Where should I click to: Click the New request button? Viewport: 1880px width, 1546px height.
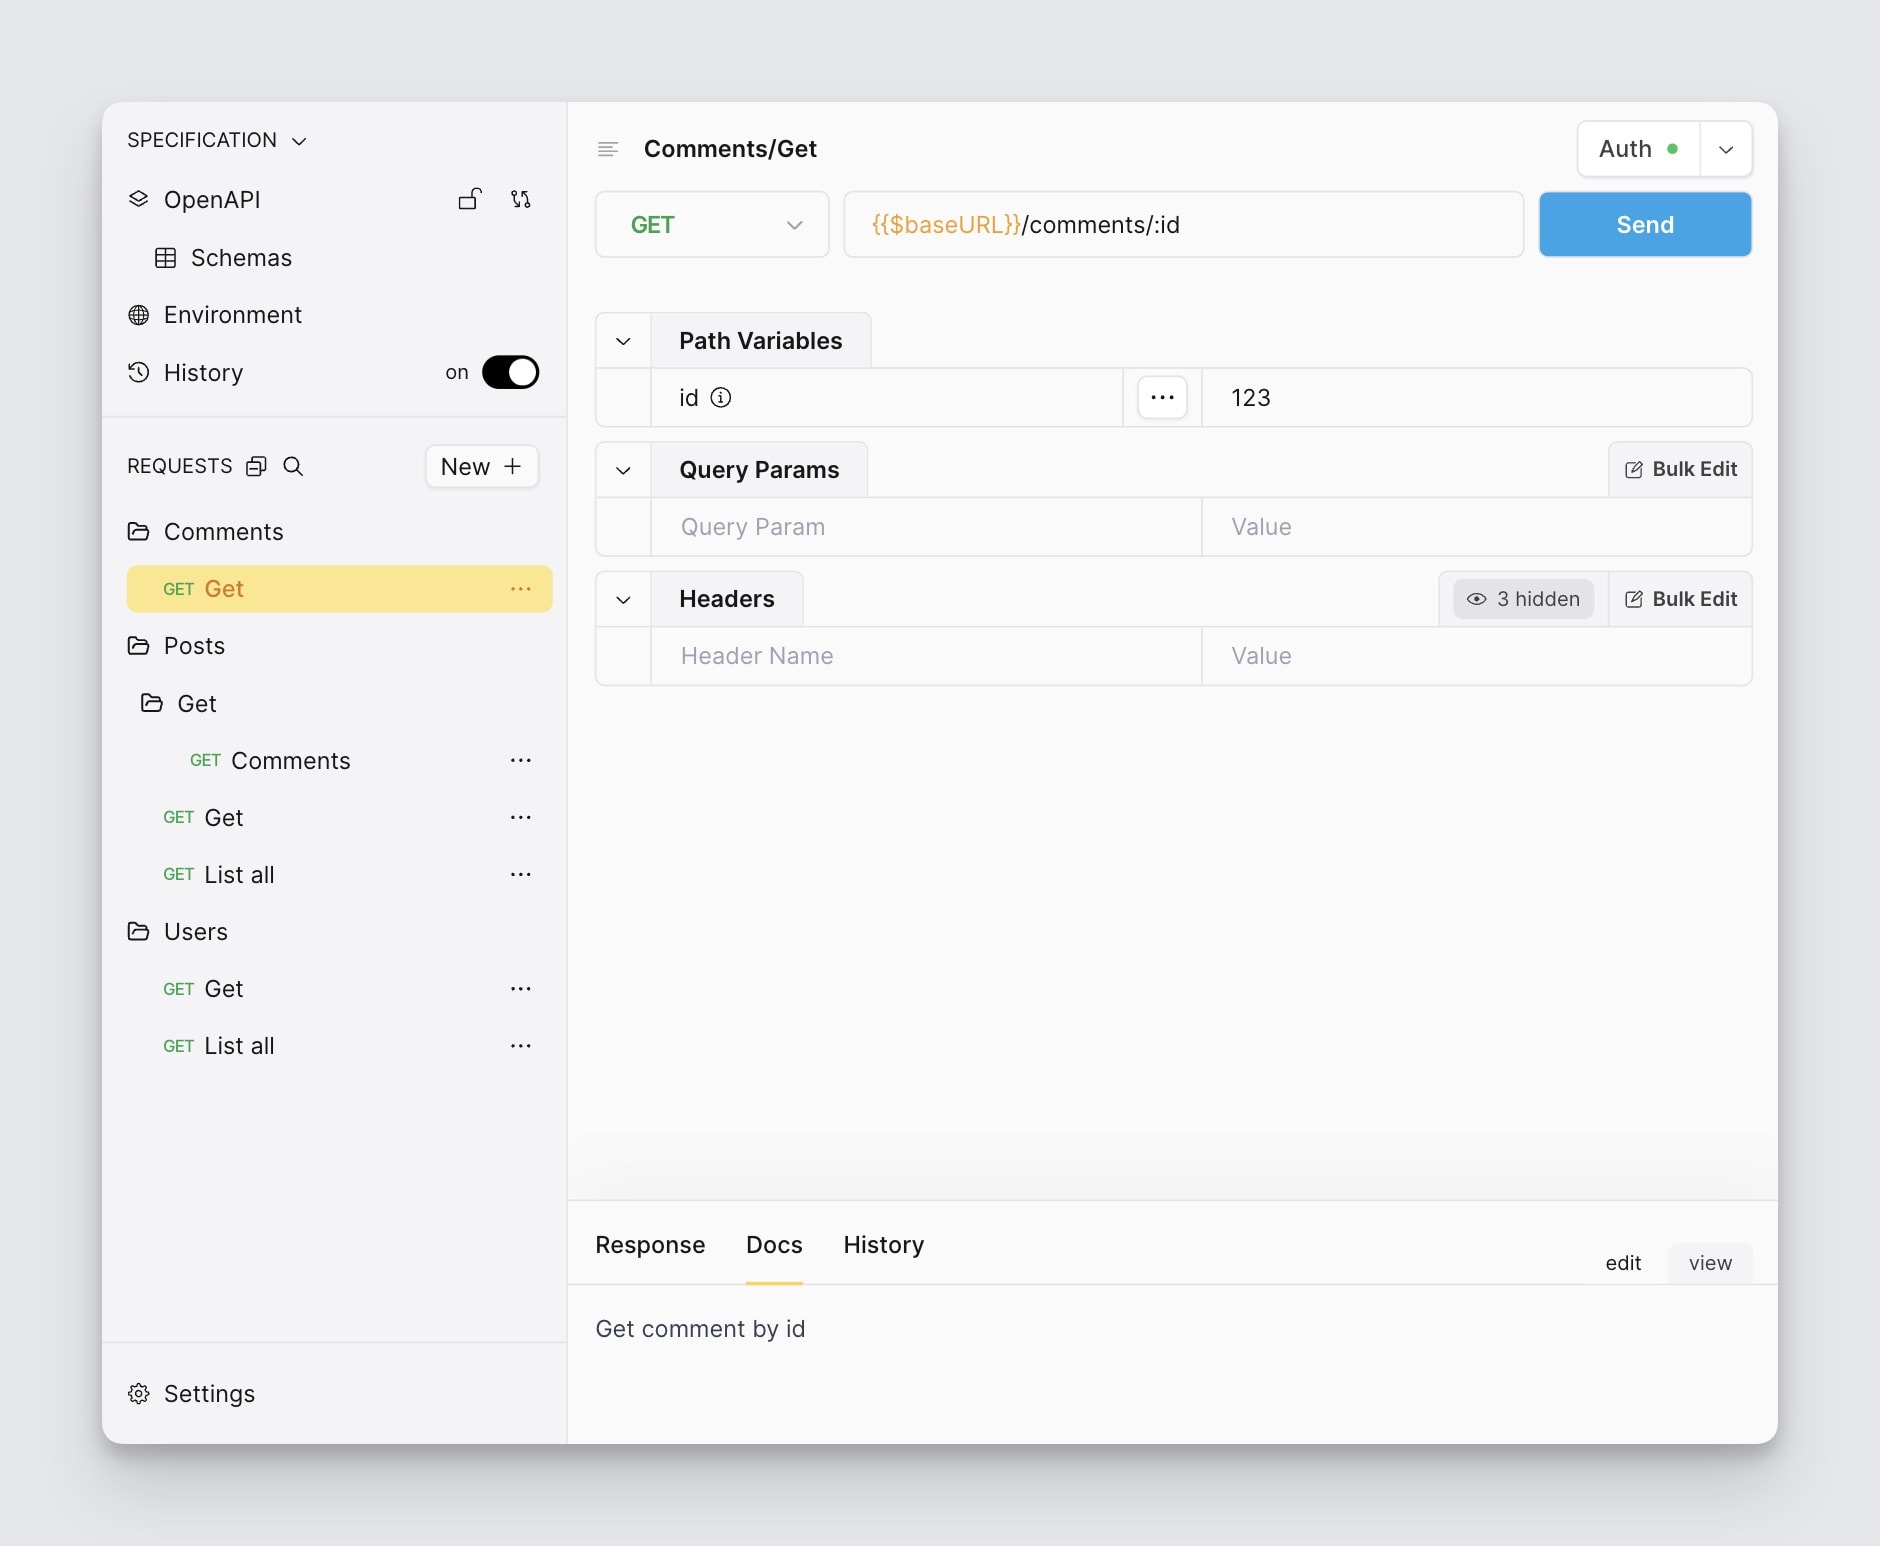point(482,467)
